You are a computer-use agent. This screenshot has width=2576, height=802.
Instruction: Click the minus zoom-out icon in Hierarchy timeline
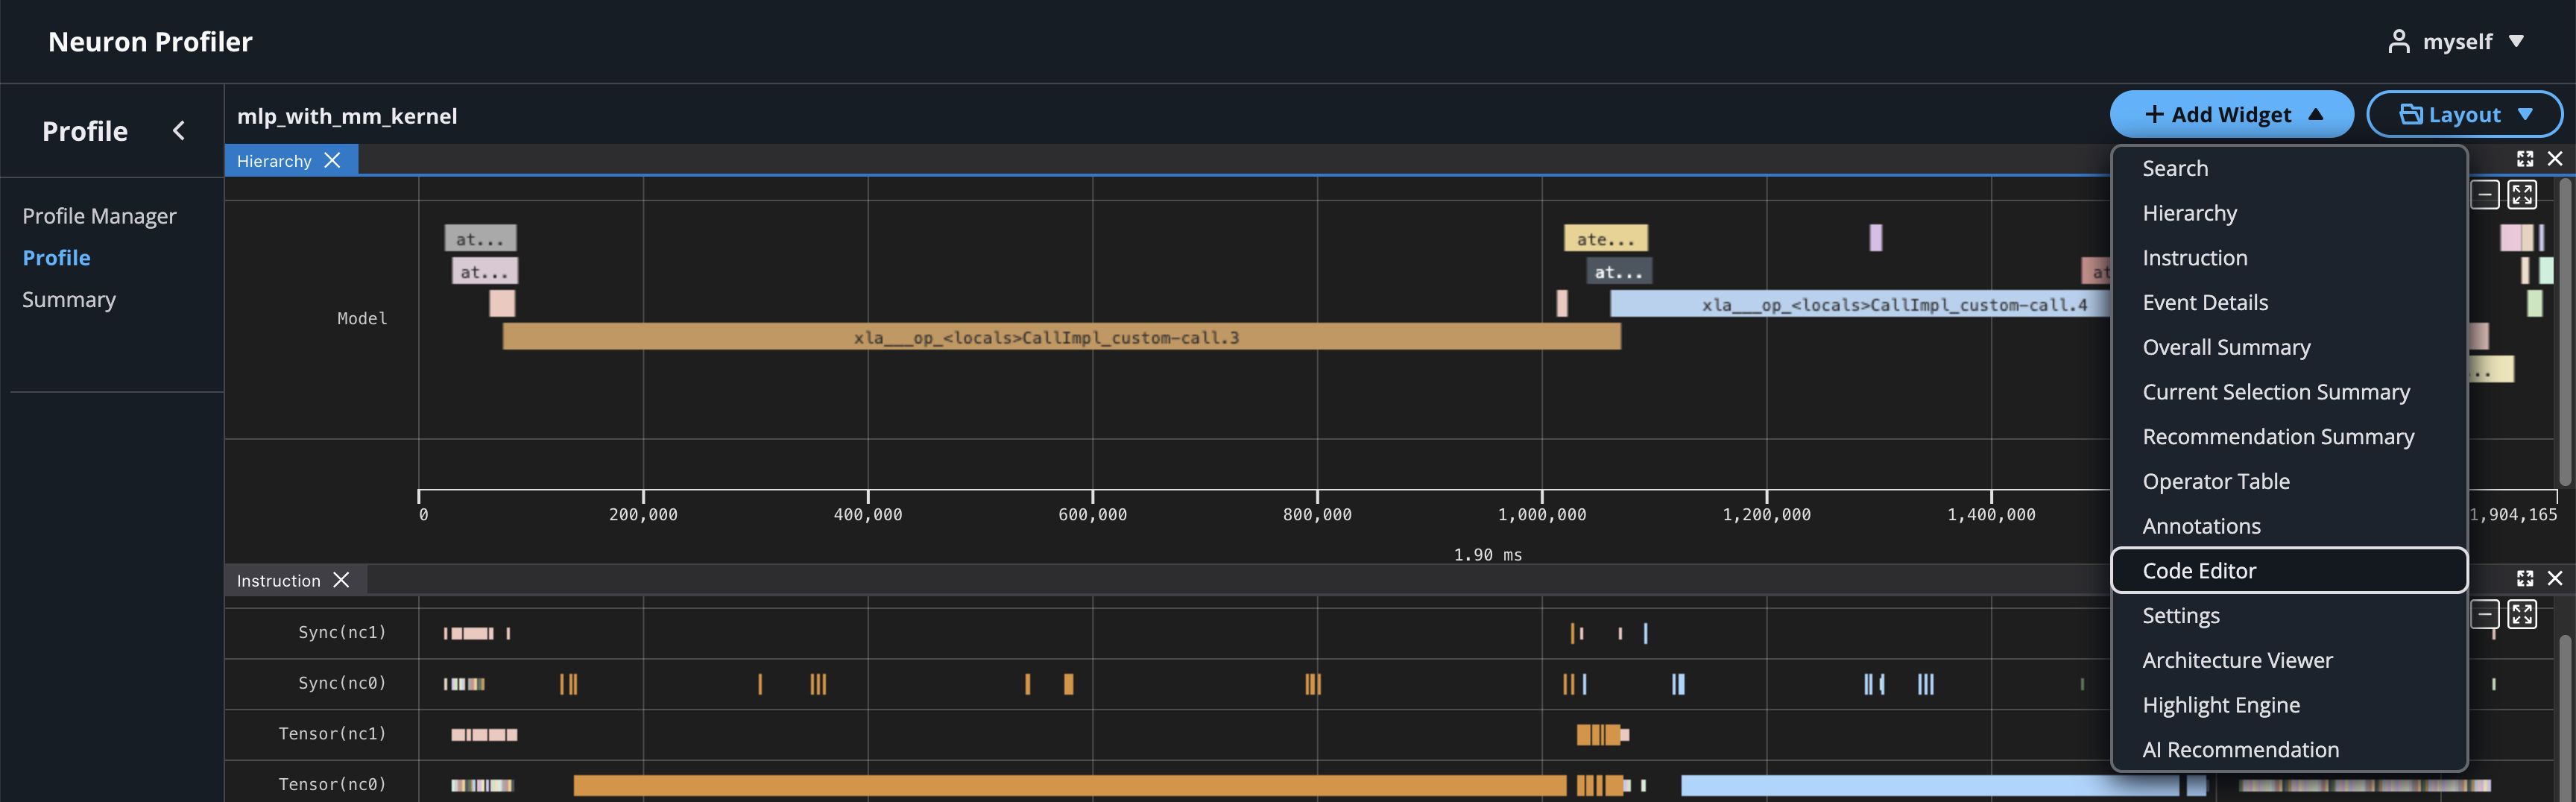[x=2485, y=194]
